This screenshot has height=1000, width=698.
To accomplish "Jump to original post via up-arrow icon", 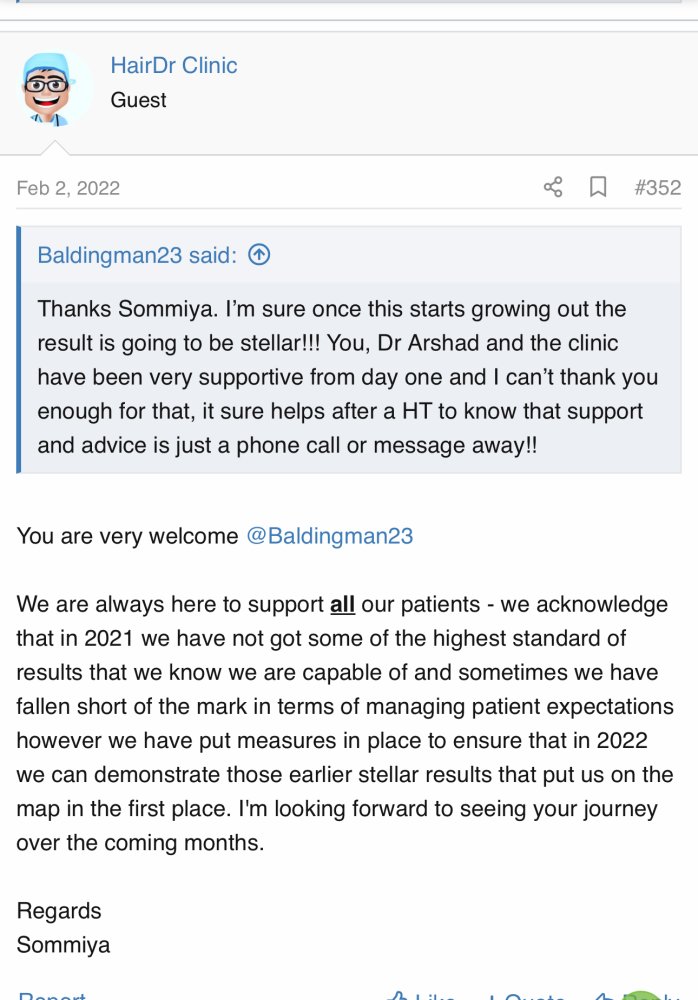I will click(259, 254).
